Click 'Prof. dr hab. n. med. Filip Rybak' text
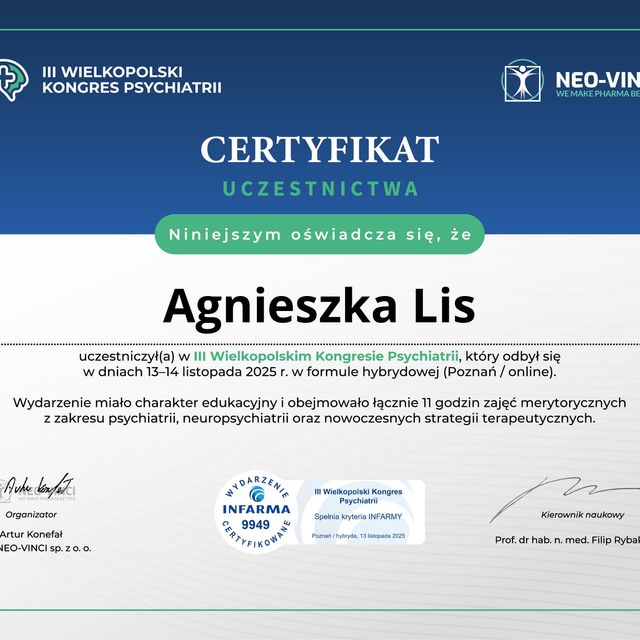Image resolution: width=640 pixels, height=640 pixels. click(567, 540)
